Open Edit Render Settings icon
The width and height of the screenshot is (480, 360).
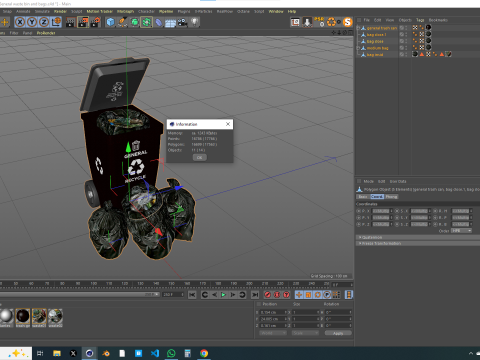click(x=95, y=22)
